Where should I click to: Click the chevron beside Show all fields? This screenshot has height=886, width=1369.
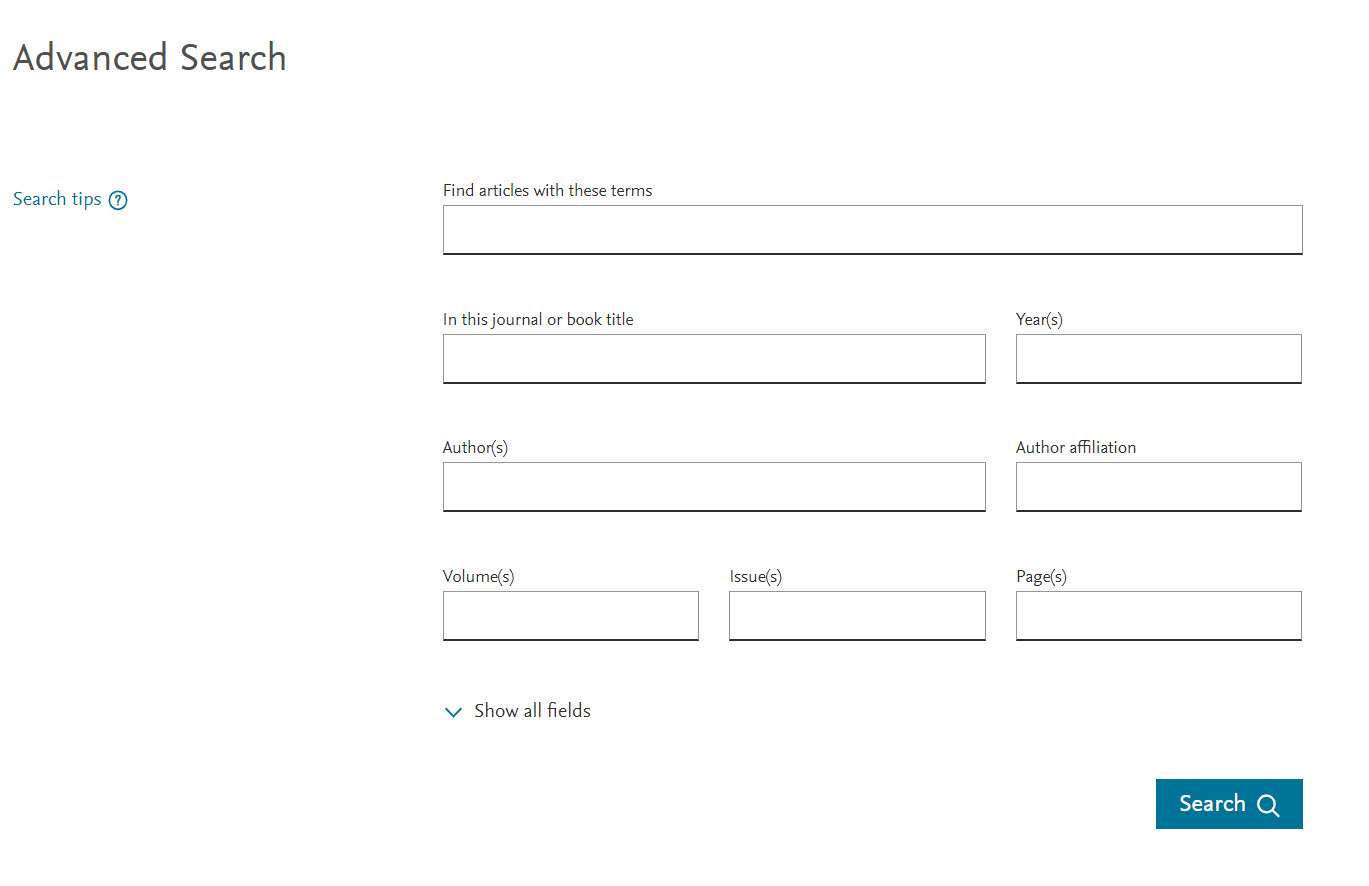coord(453,712)
